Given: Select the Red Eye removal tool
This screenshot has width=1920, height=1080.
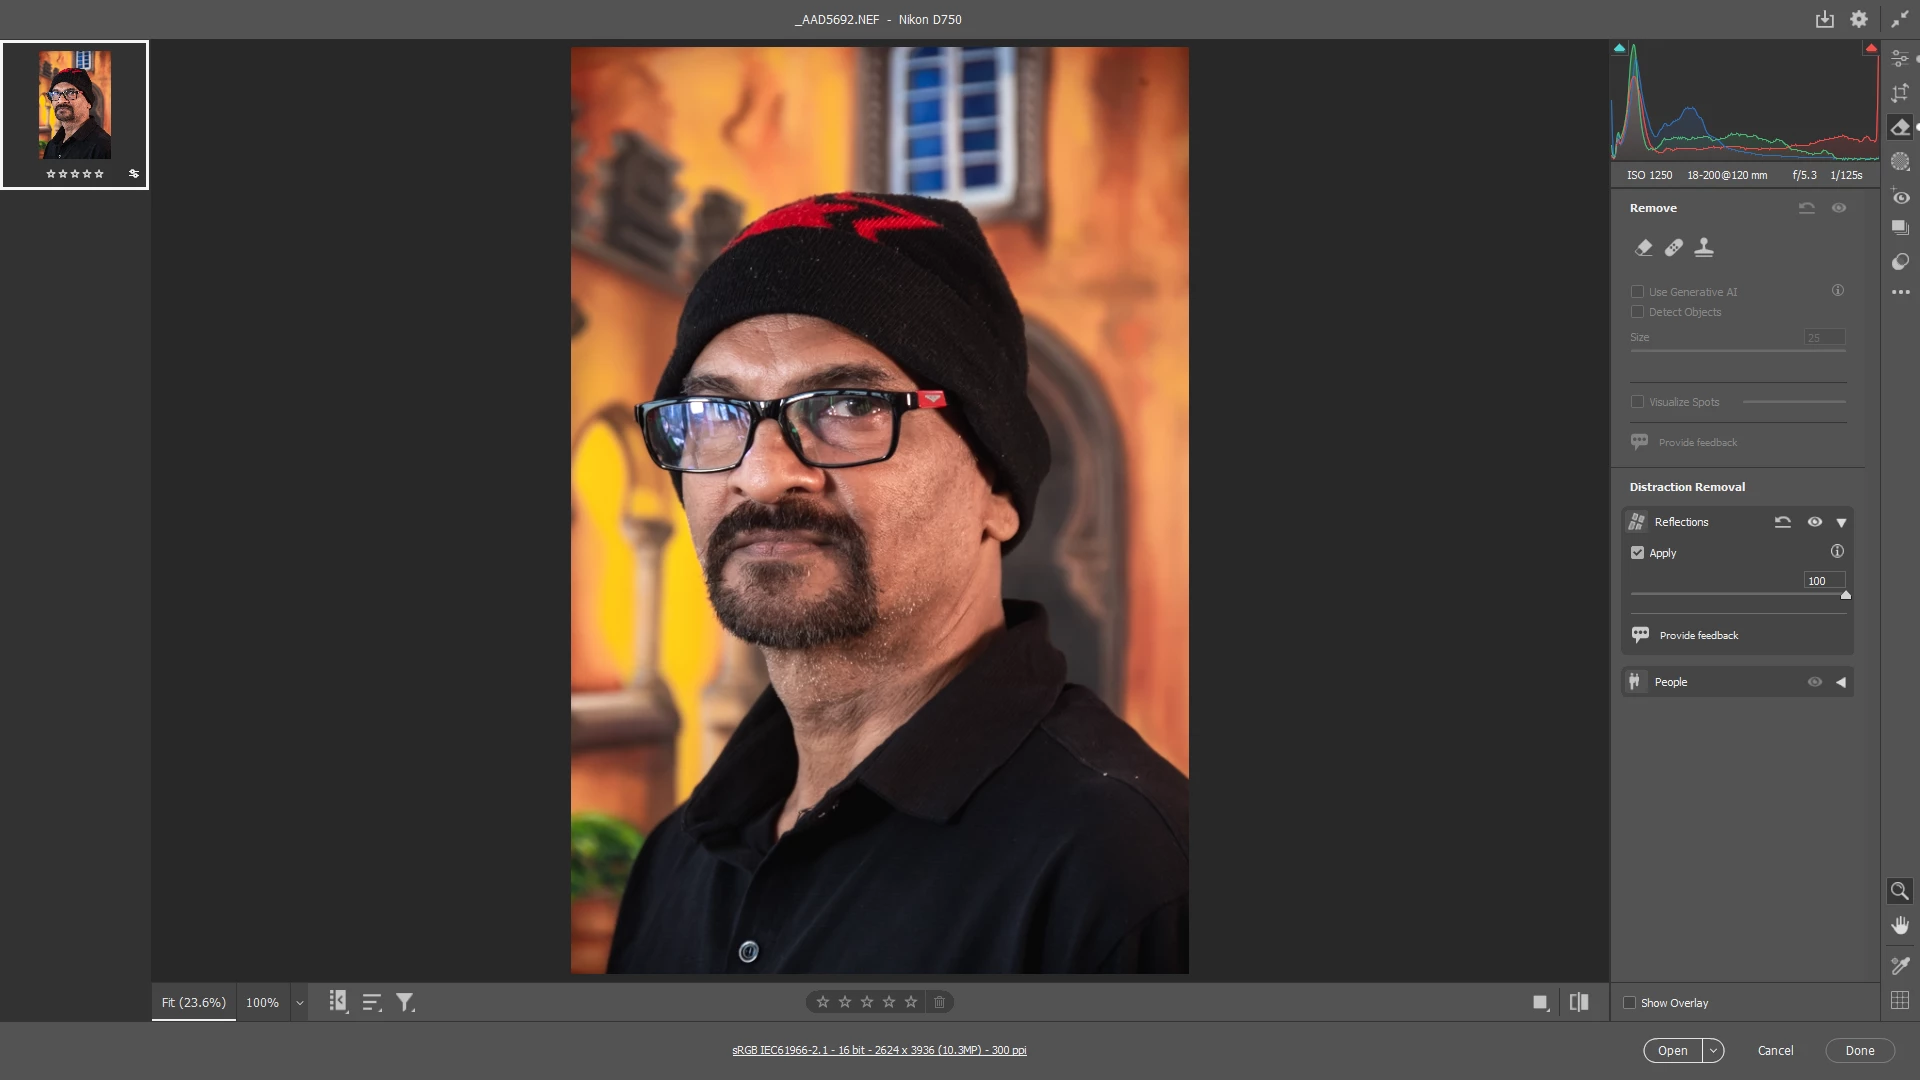Looking at the screenshot, I should point(1900,197).
